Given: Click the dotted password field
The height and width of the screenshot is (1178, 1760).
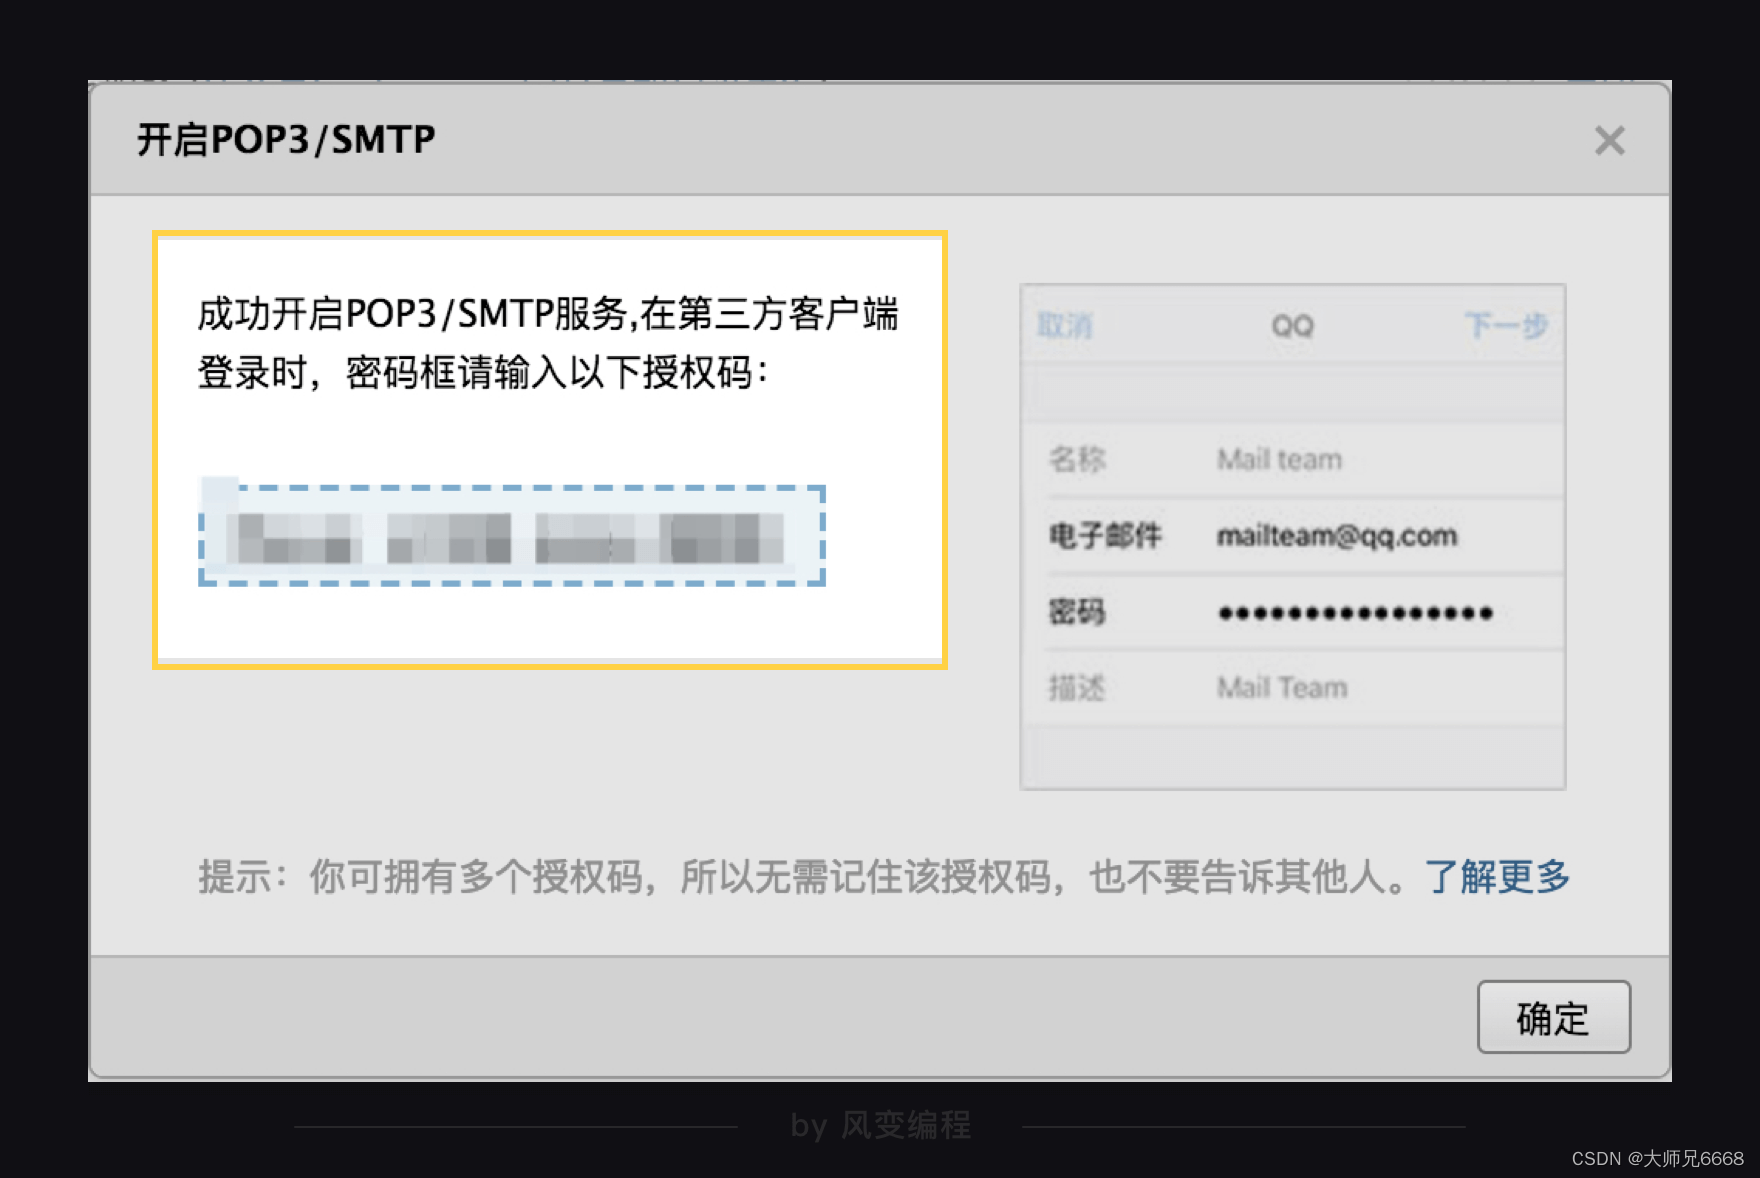Looking at the screenshot, I should tap(1356, 613).
